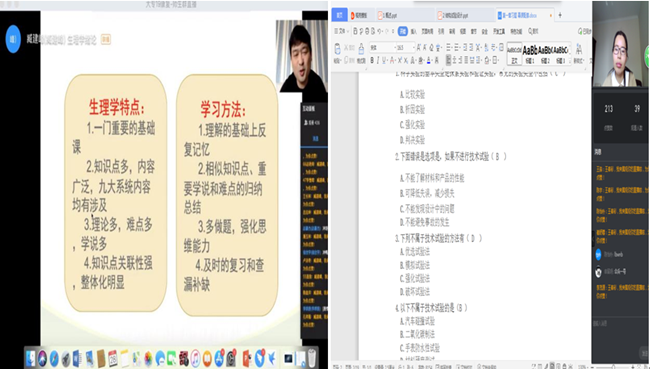Screen dimensions: 650x369
Task: Click the paste clipboard icon
Action: [337, 49]
